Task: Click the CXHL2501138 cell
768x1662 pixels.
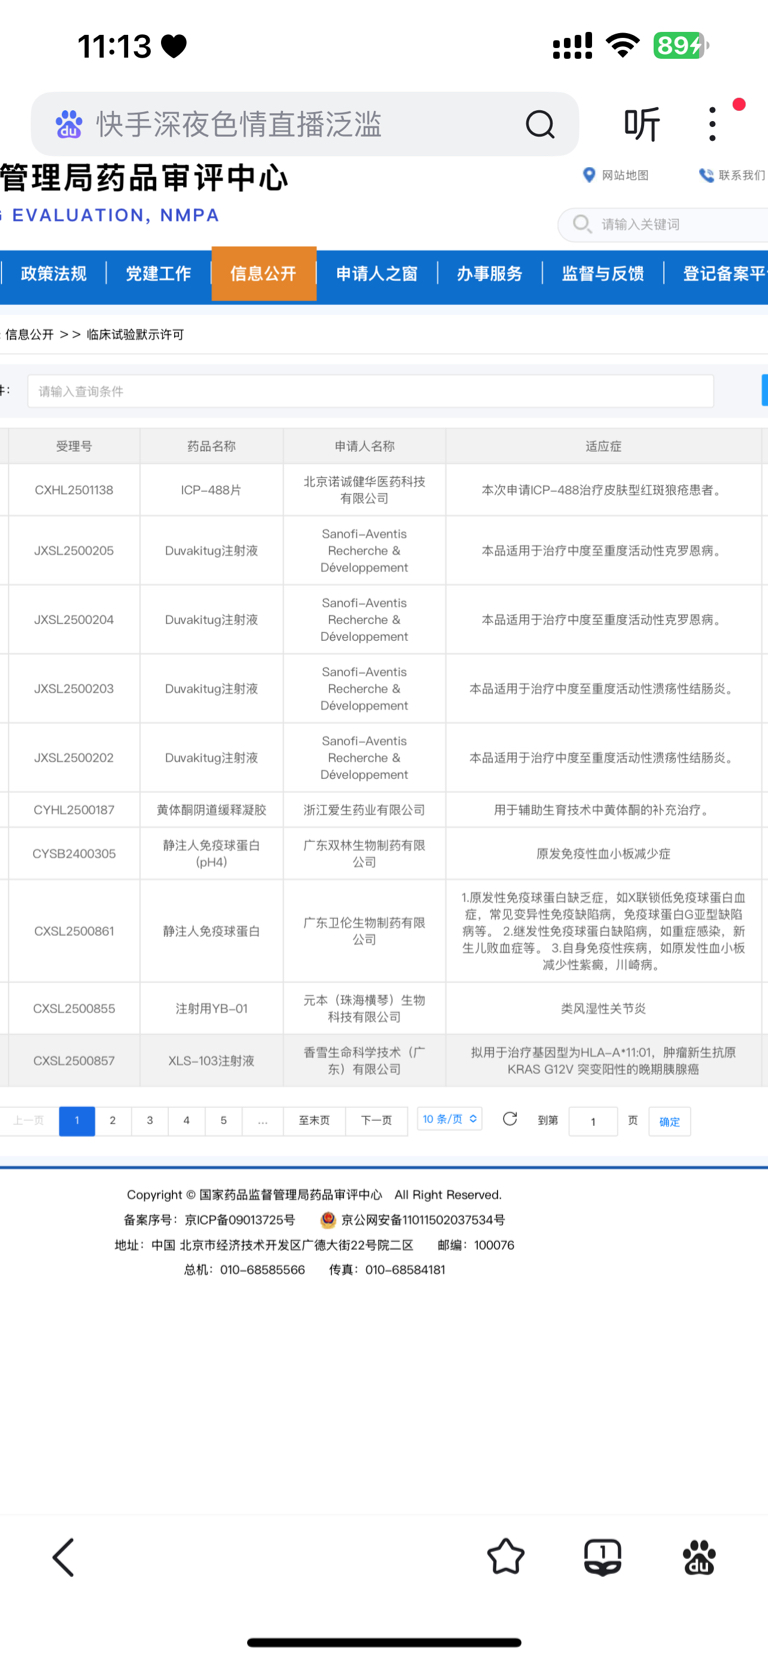Action: [x=74, y=490]
